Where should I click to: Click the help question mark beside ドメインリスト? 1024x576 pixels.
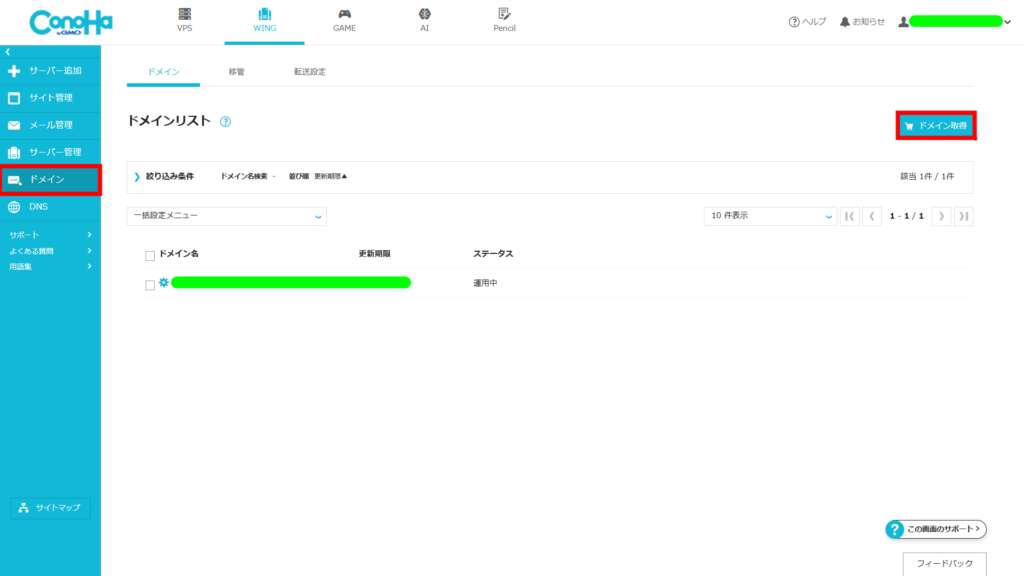[226, 122]
